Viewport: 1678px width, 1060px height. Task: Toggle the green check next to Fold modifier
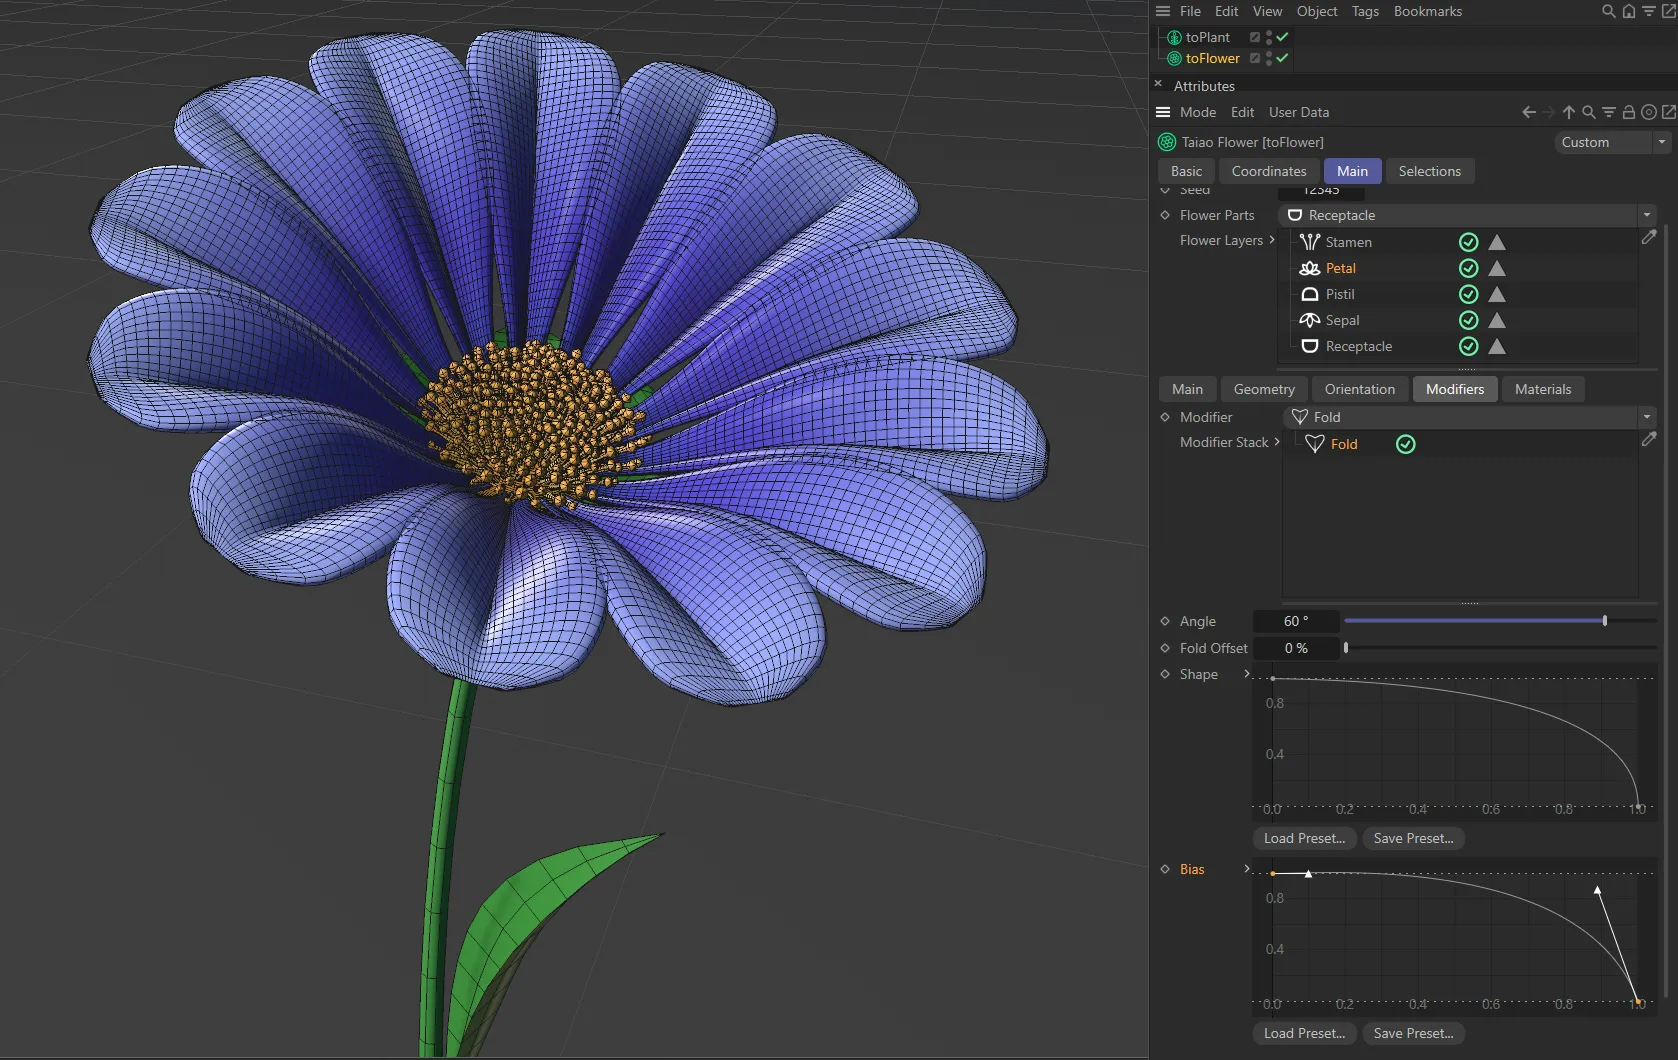1405,443
